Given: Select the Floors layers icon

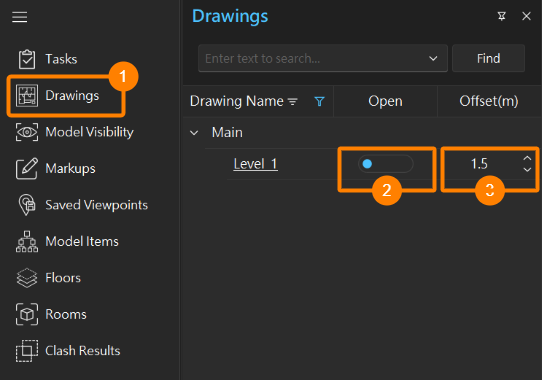Looking at the screenshot, I should 27,278.
